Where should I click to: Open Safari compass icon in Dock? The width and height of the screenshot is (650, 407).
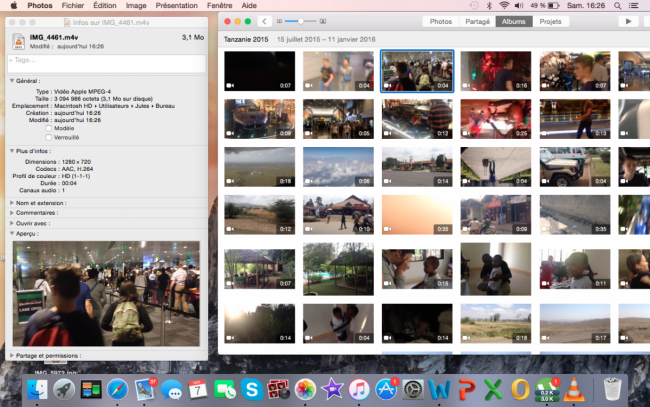(x=118, y=389)
